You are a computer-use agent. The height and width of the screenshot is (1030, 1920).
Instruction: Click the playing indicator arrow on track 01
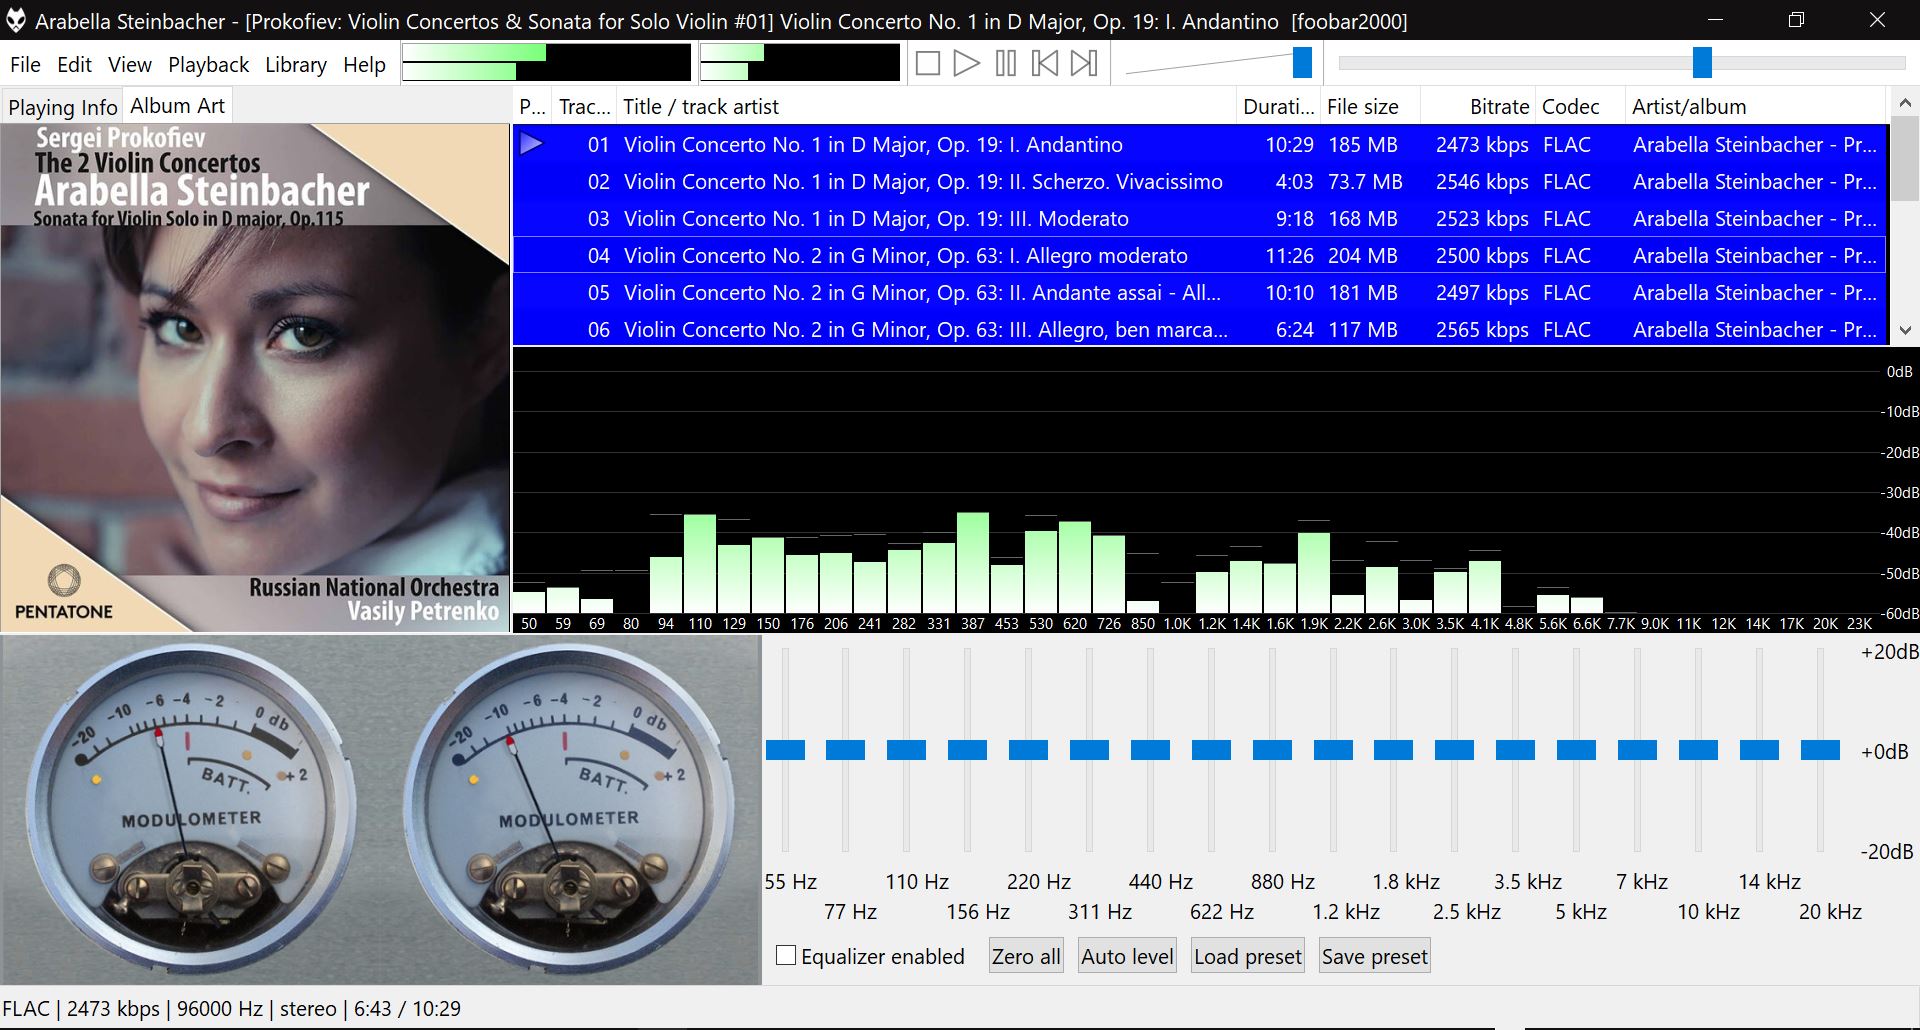(531, 144)
